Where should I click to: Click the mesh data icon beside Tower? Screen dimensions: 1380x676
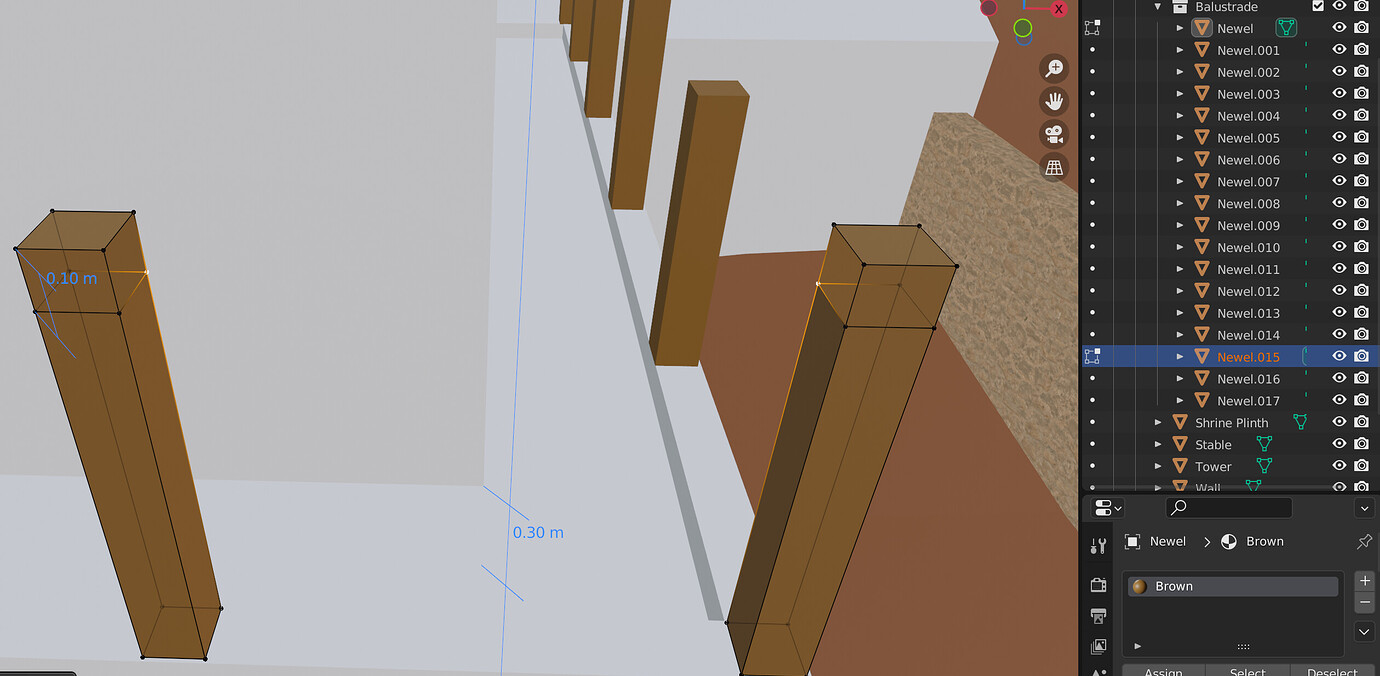point(1264,466)
